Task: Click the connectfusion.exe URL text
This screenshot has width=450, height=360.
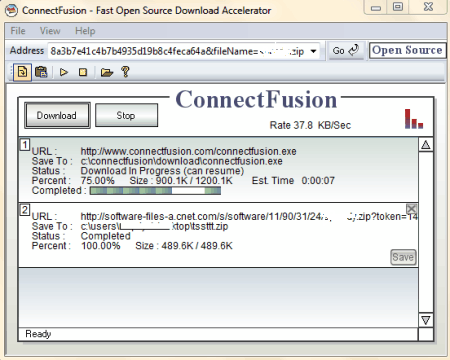Action: (x=188, y=151)
